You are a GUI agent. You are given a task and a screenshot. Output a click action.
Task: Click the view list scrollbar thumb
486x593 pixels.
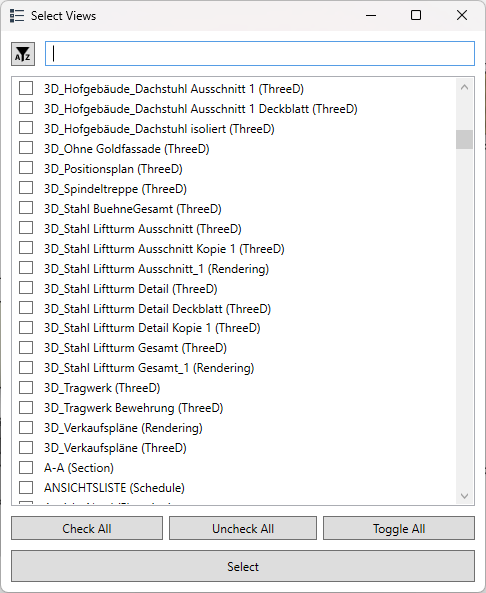pos(464,140)
